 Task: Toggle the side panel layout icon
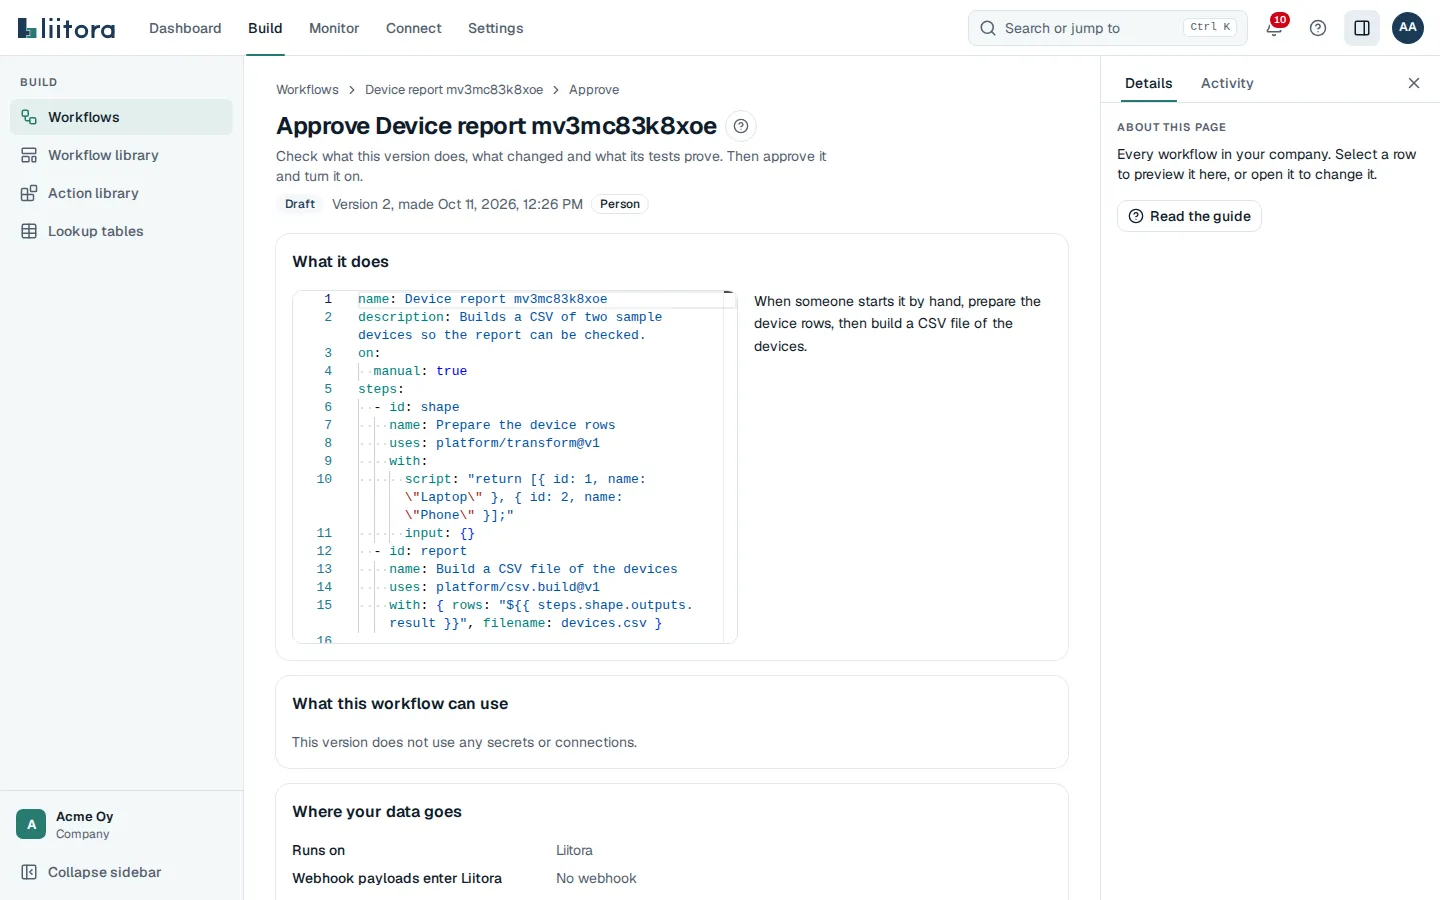(x=1362, y=28)
